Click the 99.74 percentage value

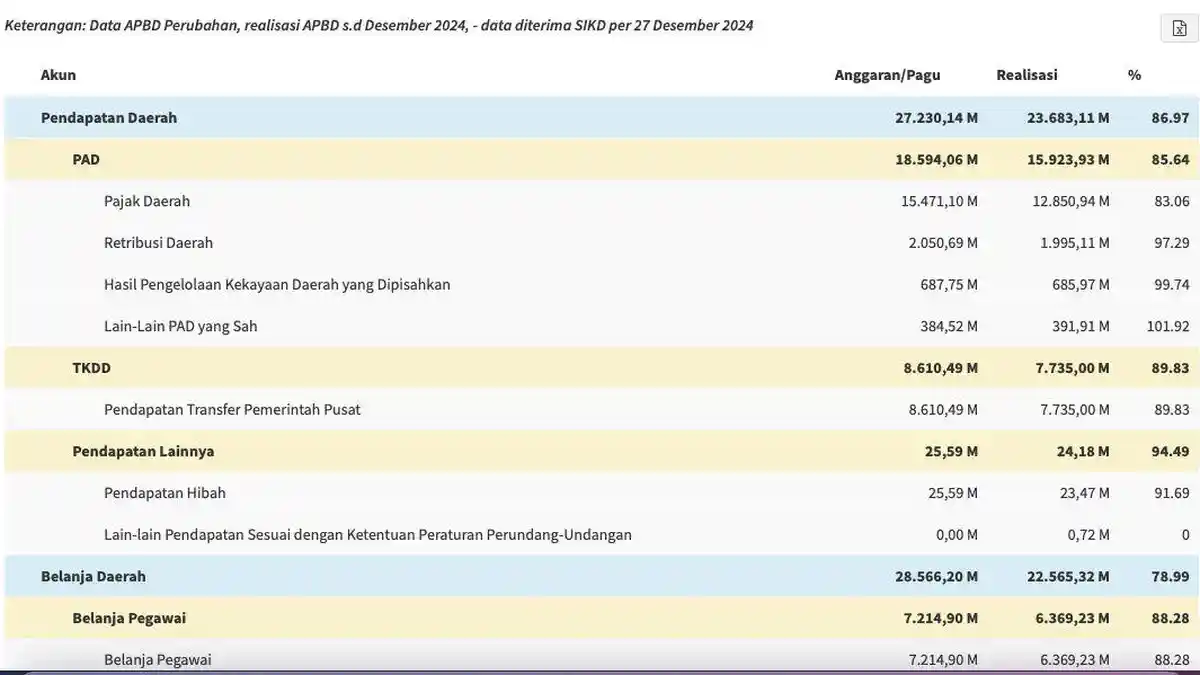pyautogui.click(x=1172, y=284)
